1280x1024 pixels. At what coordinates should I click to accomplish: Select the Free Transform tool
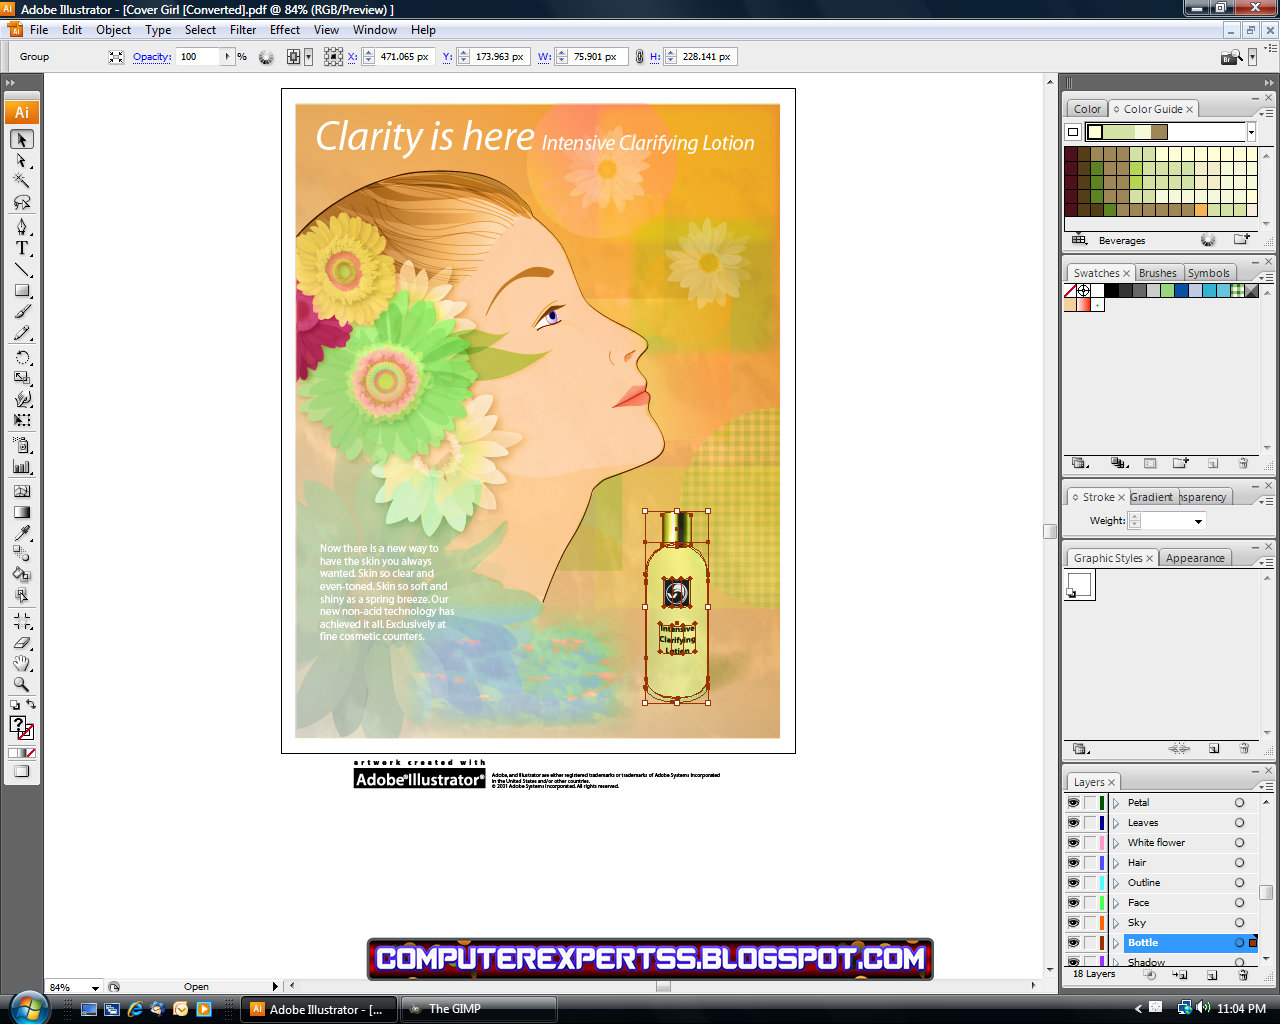(22, 420)
